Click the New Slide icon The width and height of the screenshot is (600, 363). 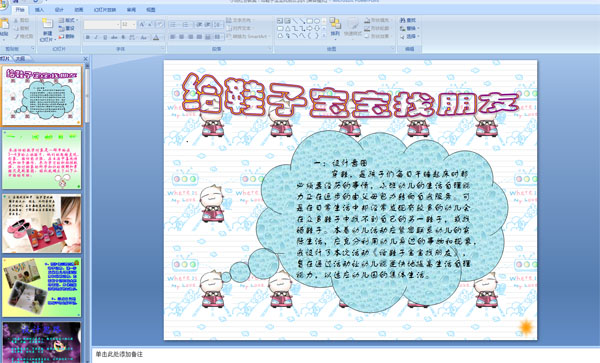tap(47, 24)
